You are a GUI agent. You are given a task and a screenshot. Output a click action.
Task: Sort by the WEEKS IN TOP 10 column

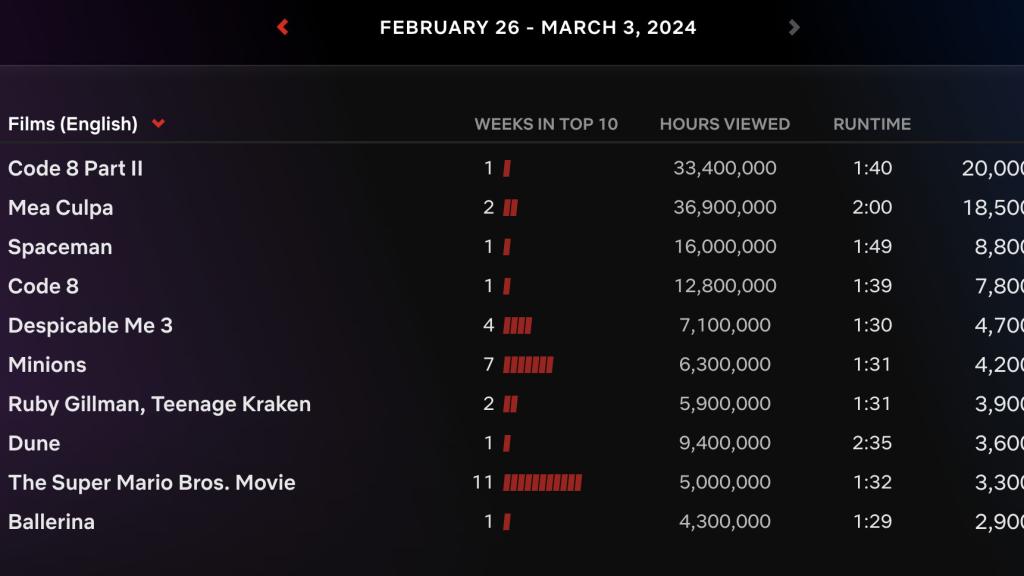tap(545, 124)
